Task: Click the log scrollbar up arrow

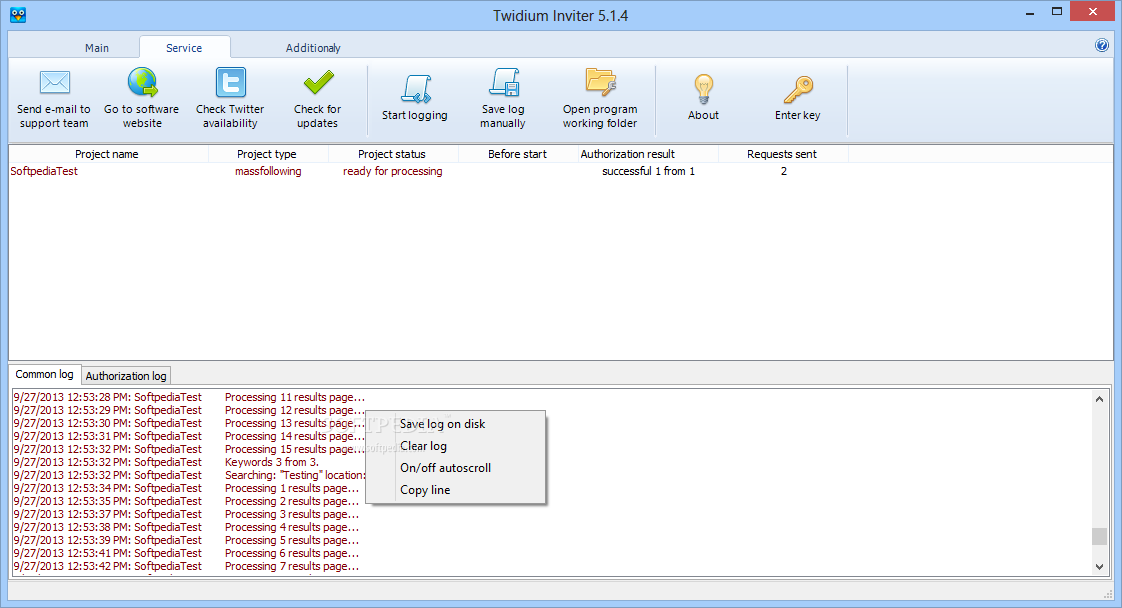Action: pos(1099,399)
